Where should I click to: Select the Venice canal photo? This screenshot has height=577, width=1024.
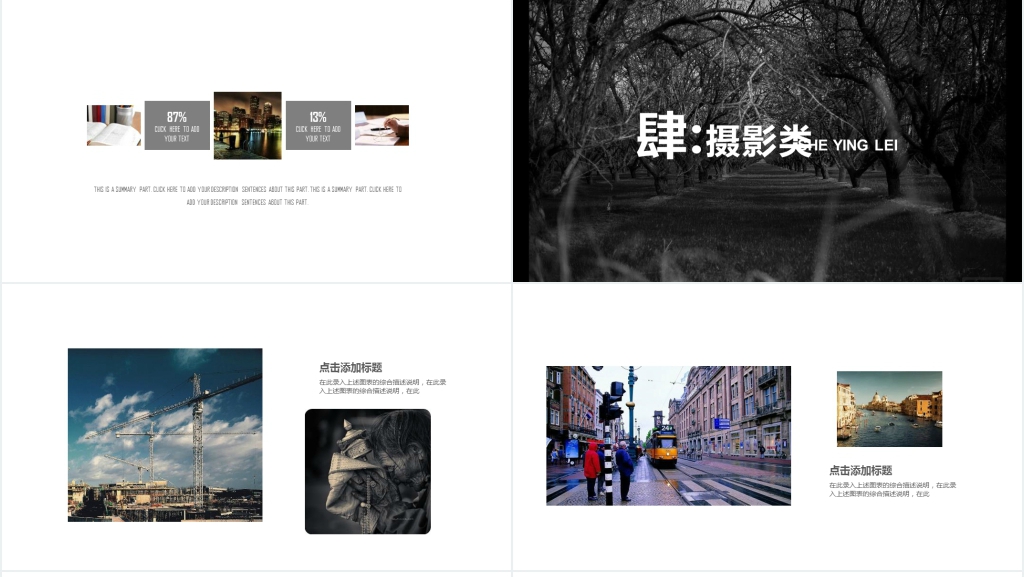click(889, 408)
